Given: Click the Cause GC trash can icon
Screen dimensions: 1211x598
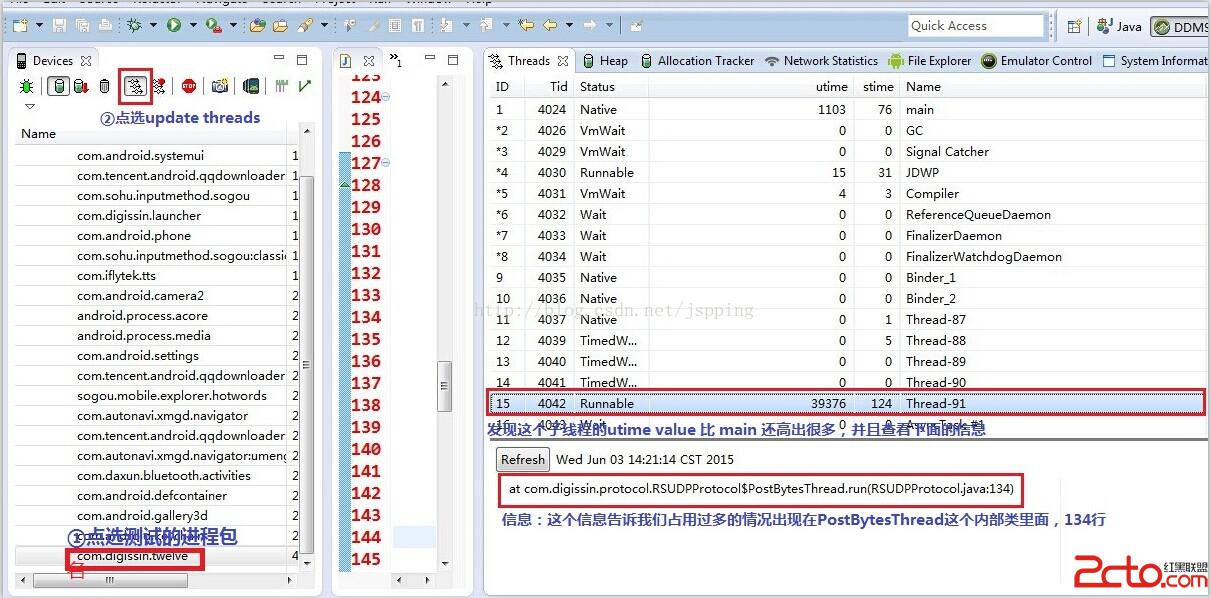Looking at the screenshot, I should coord(104,86).
